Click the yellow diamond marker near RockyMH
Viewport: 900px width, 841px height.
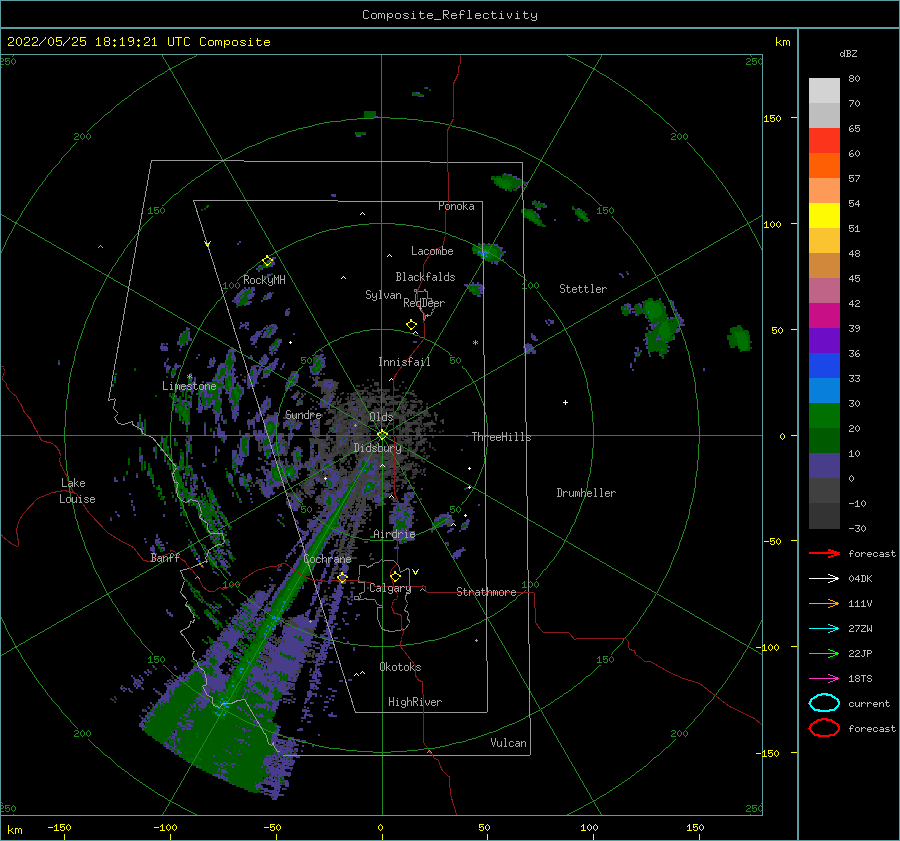[267, 261]
